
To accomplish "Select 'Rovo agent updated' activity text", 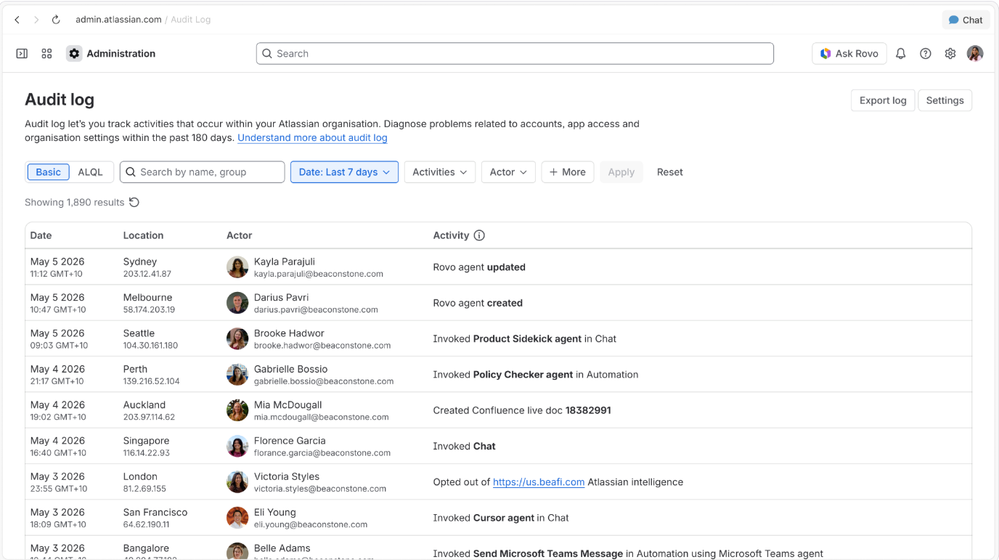I will (x=479, y=267).
